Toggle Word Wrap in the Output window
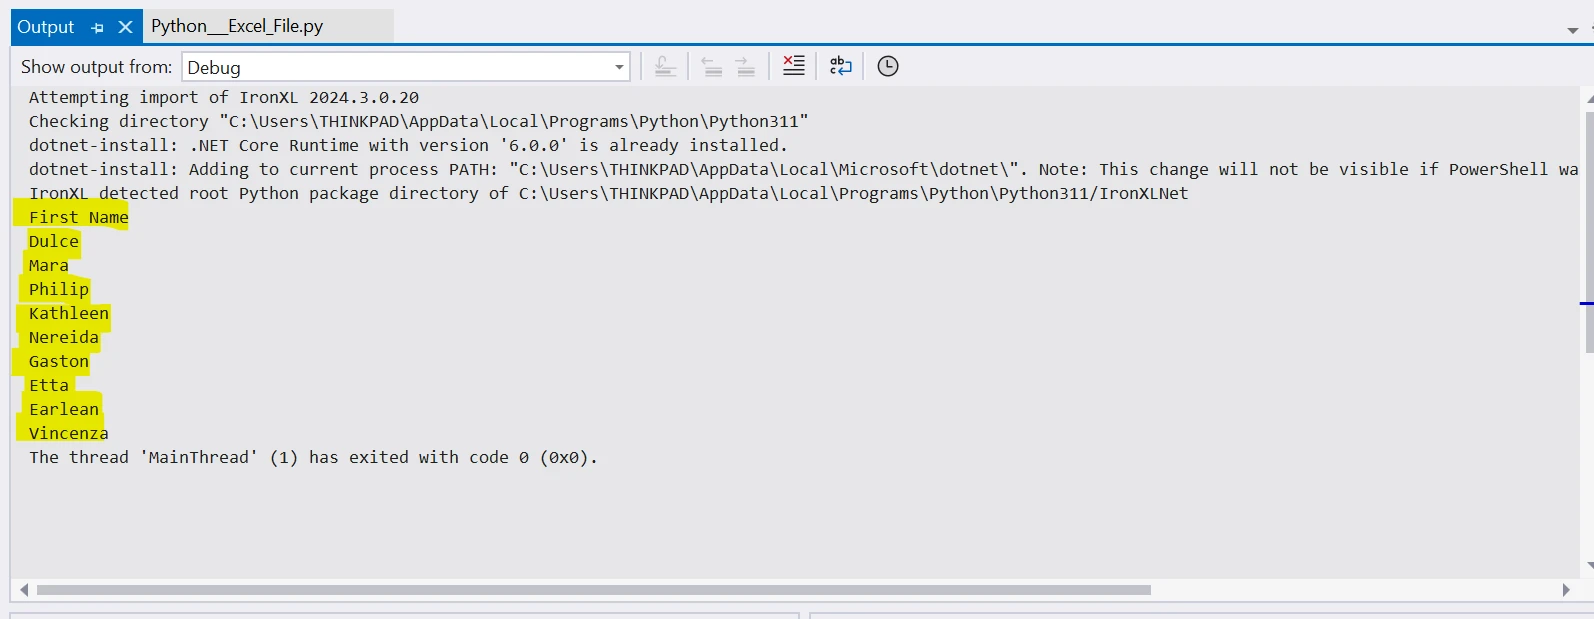 [x=840, y=66]
